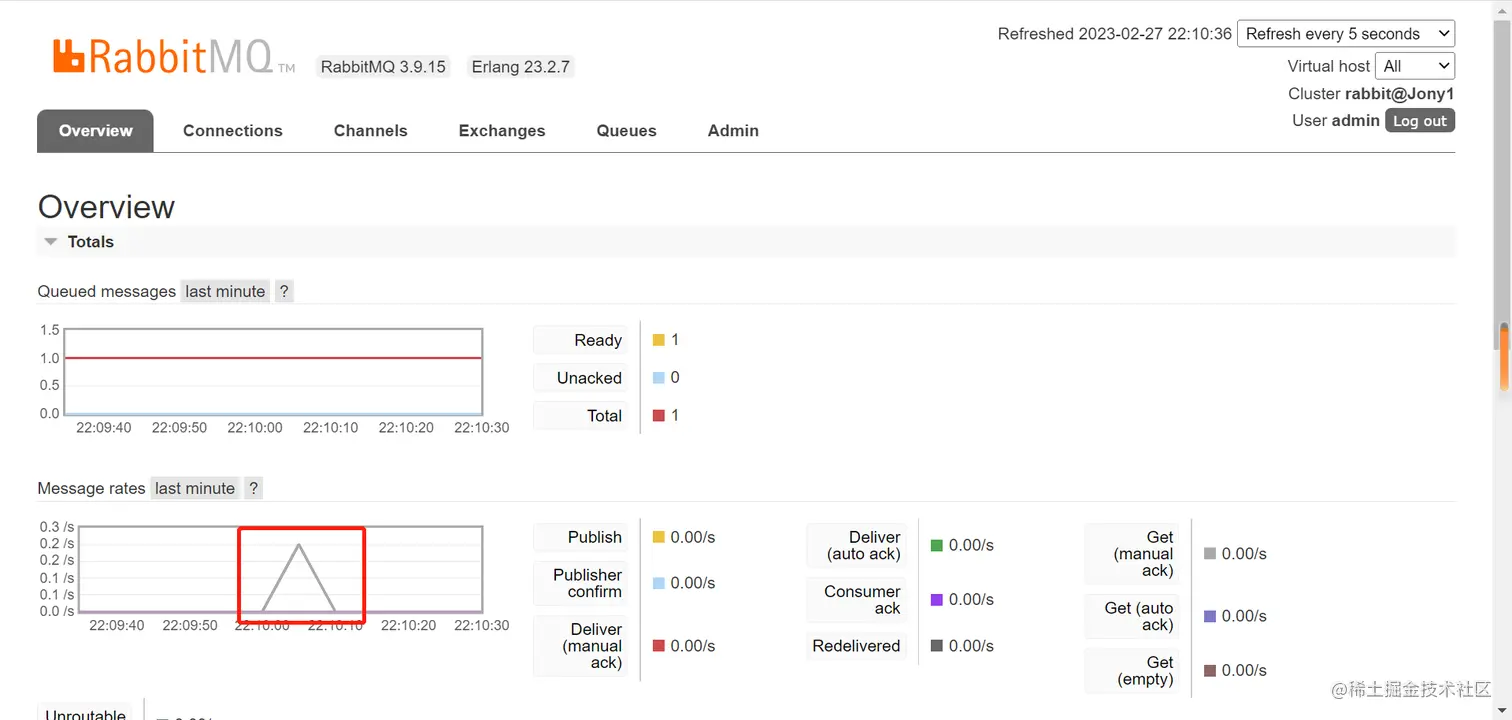Click the Message rates chart
Viewport: 1512px width, 720px height.
coord(280,569)
